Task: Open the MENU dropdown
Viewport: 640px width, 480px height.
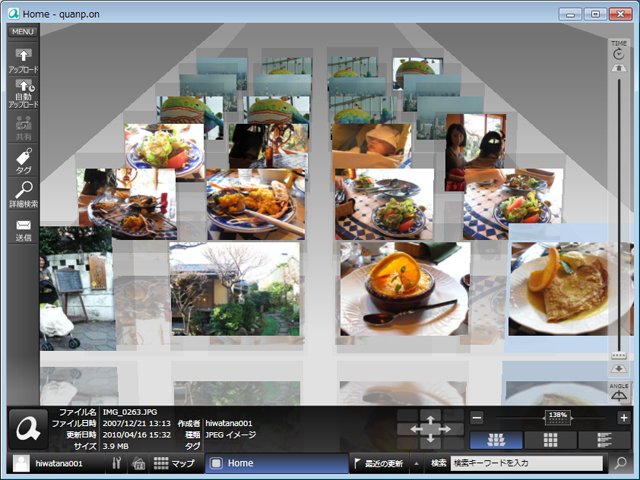Action: (23, 31)
